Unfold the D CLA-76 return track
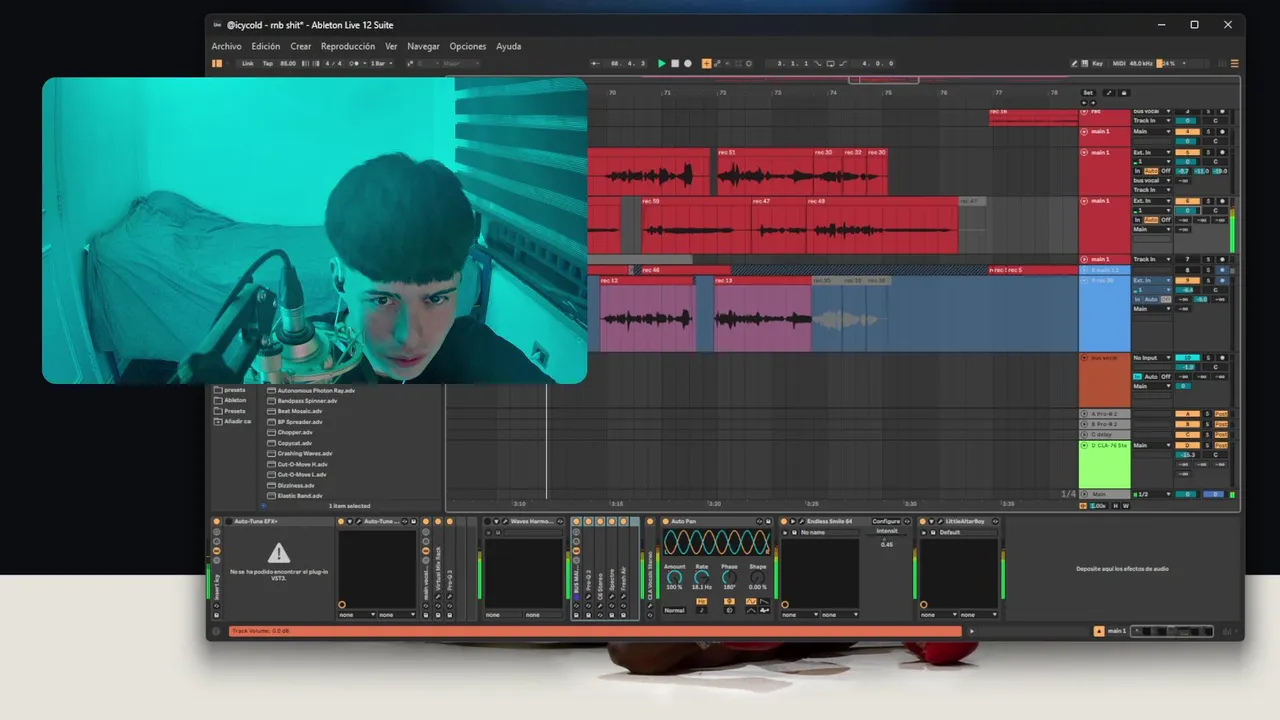Screen dimensions: 1280x720 tap(1084, 445)
